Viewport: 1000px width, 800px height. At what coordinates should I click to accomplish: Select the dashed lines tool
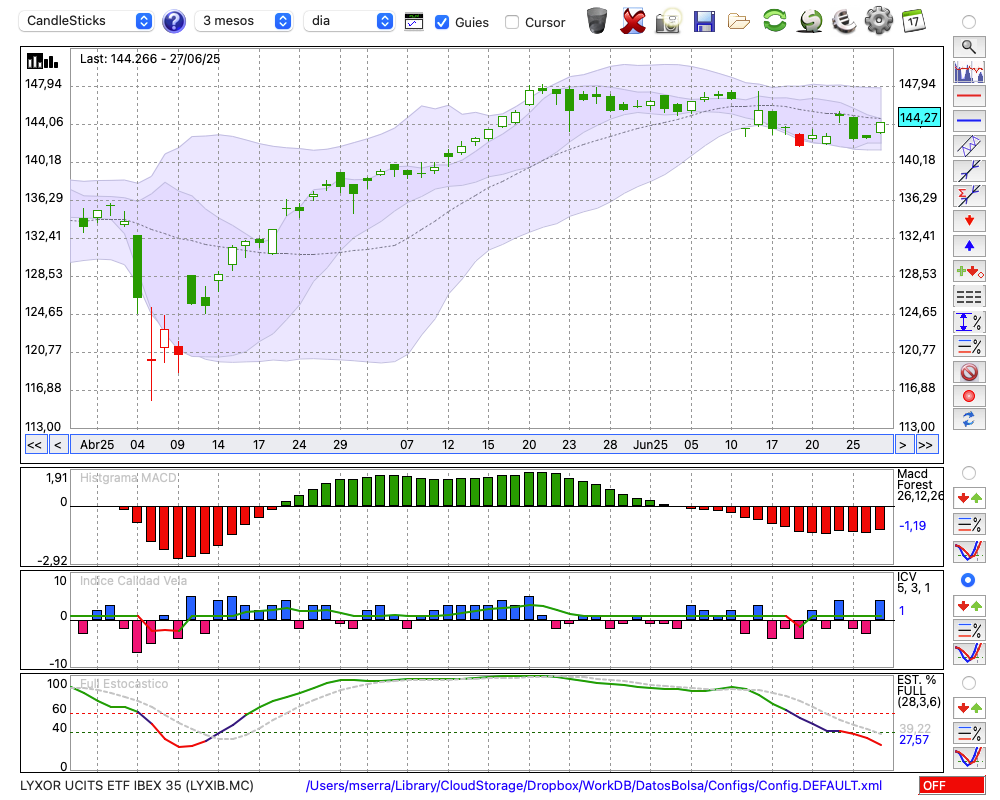(x=969, y=296)
